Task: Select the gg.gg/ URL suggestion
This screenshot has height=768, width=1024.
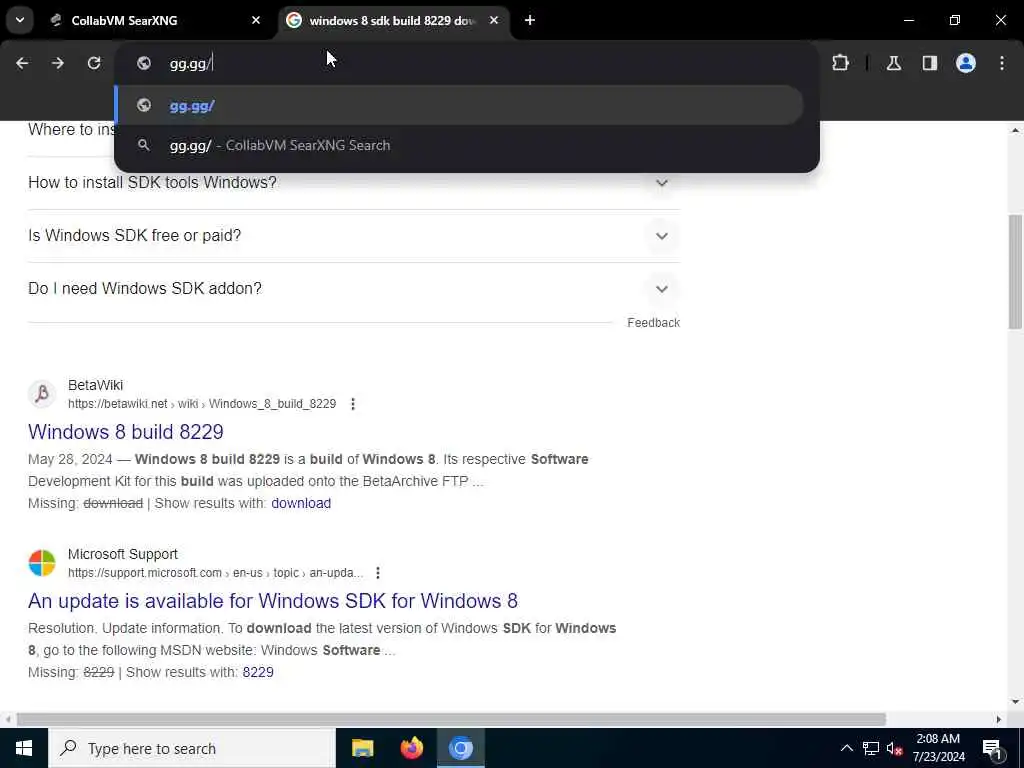Action: tap(460, 105)
